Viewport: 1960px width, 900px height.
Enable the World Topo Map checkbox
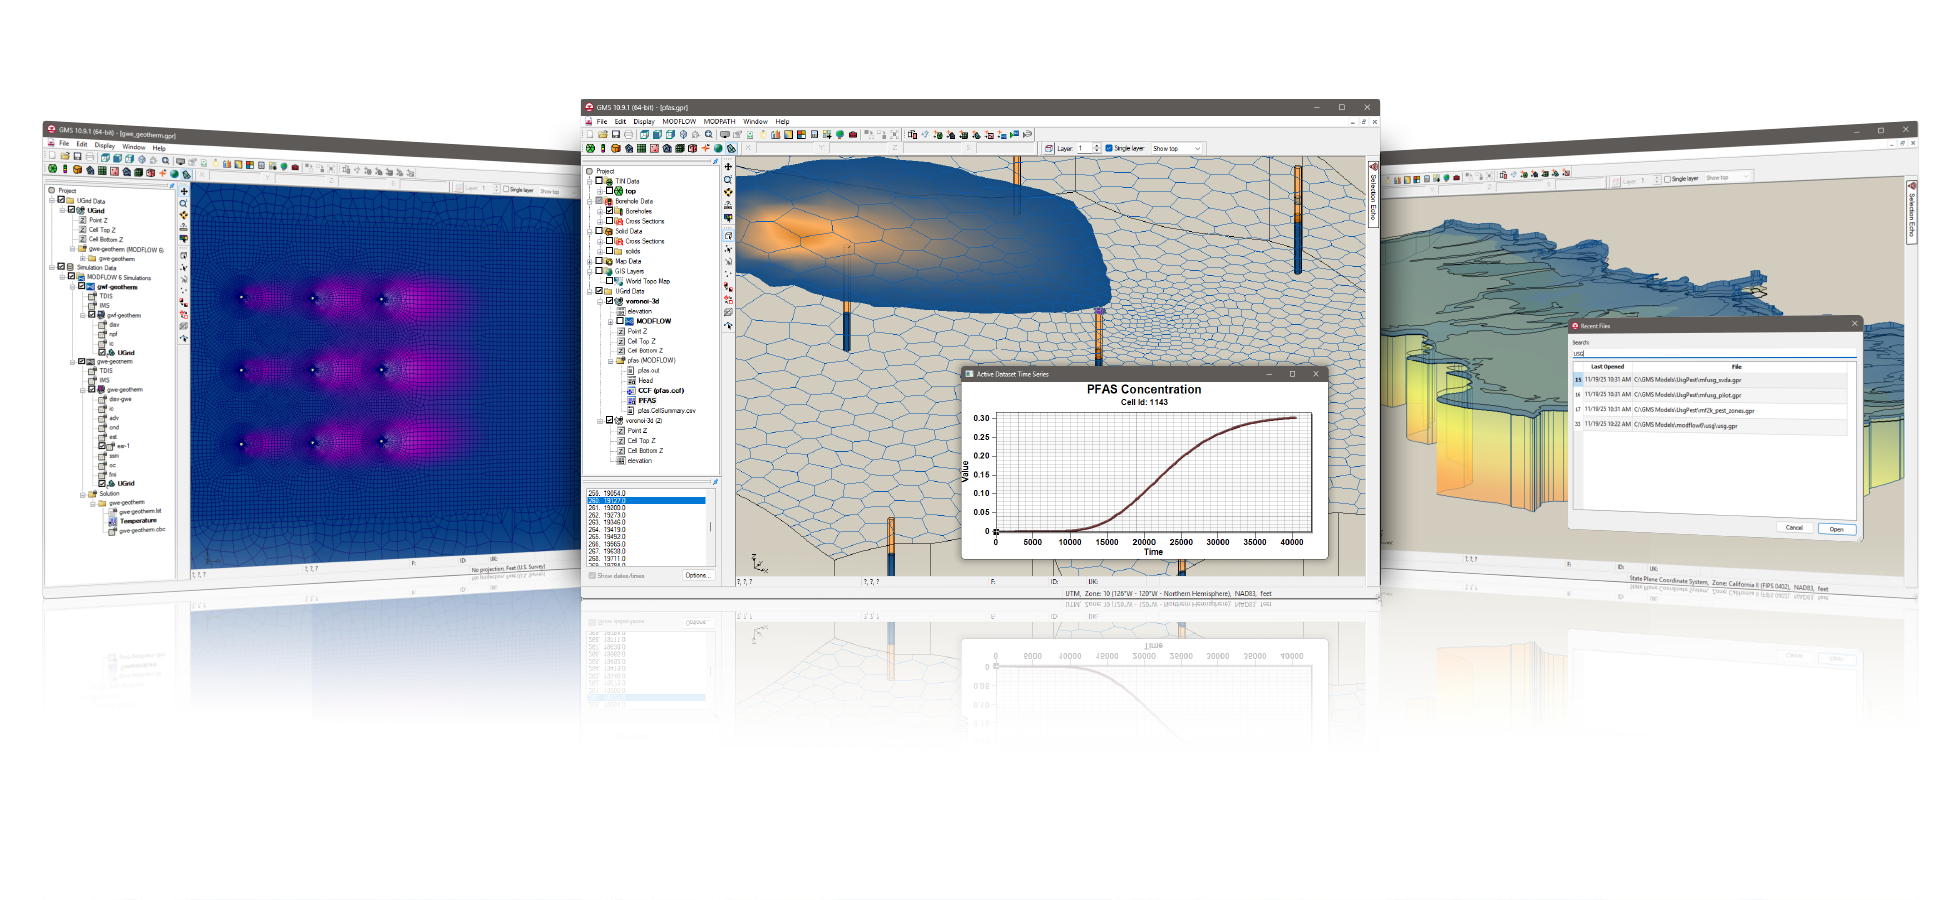[609, 281]
